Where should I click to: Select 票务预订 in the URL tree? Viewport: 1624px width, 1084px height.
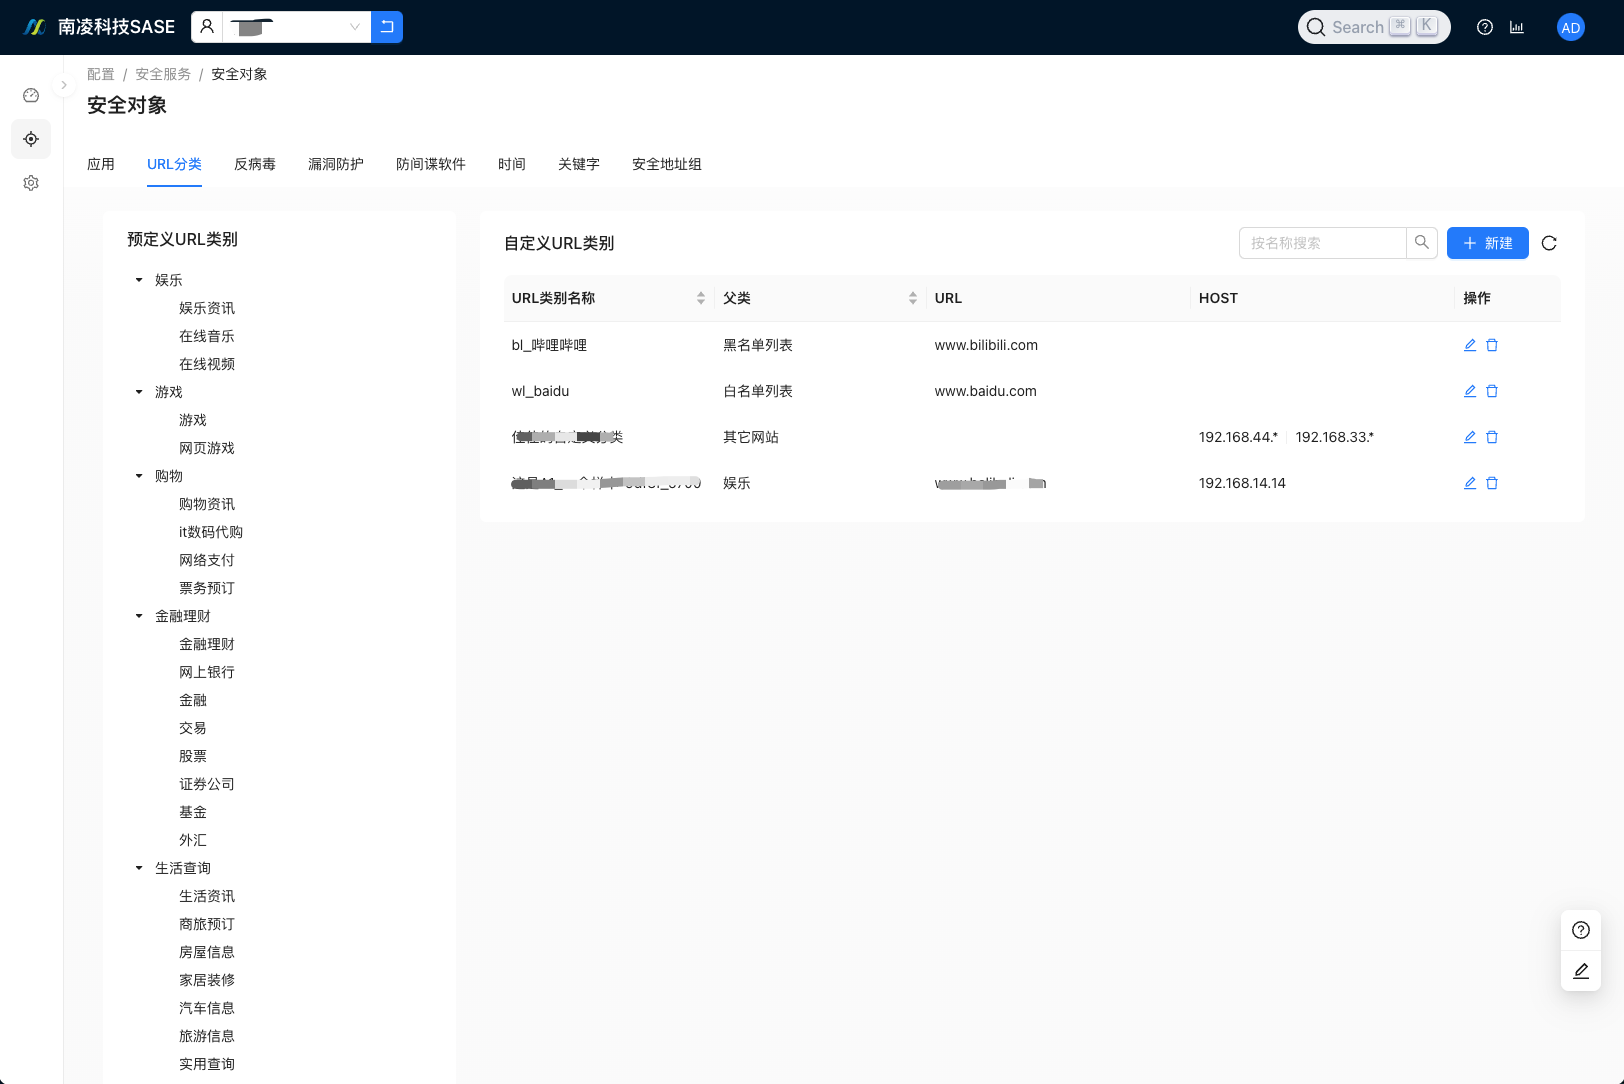point(207,588)
